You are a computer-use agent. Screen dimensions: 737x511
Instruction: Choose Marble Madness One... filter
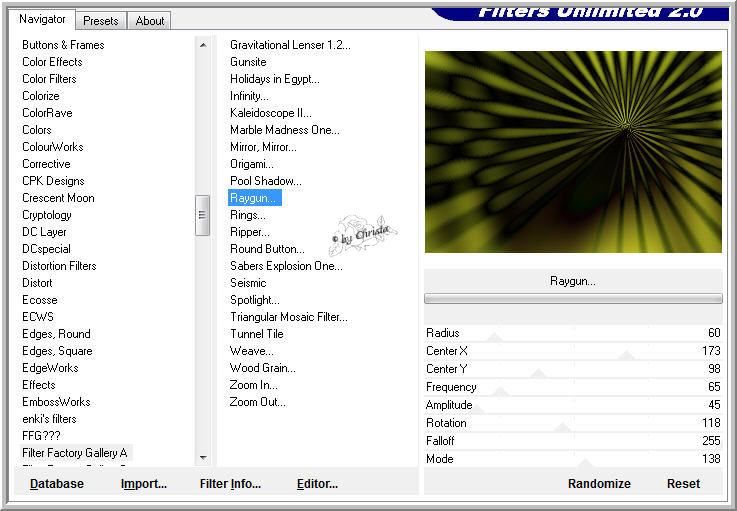(x=284, y=130)
